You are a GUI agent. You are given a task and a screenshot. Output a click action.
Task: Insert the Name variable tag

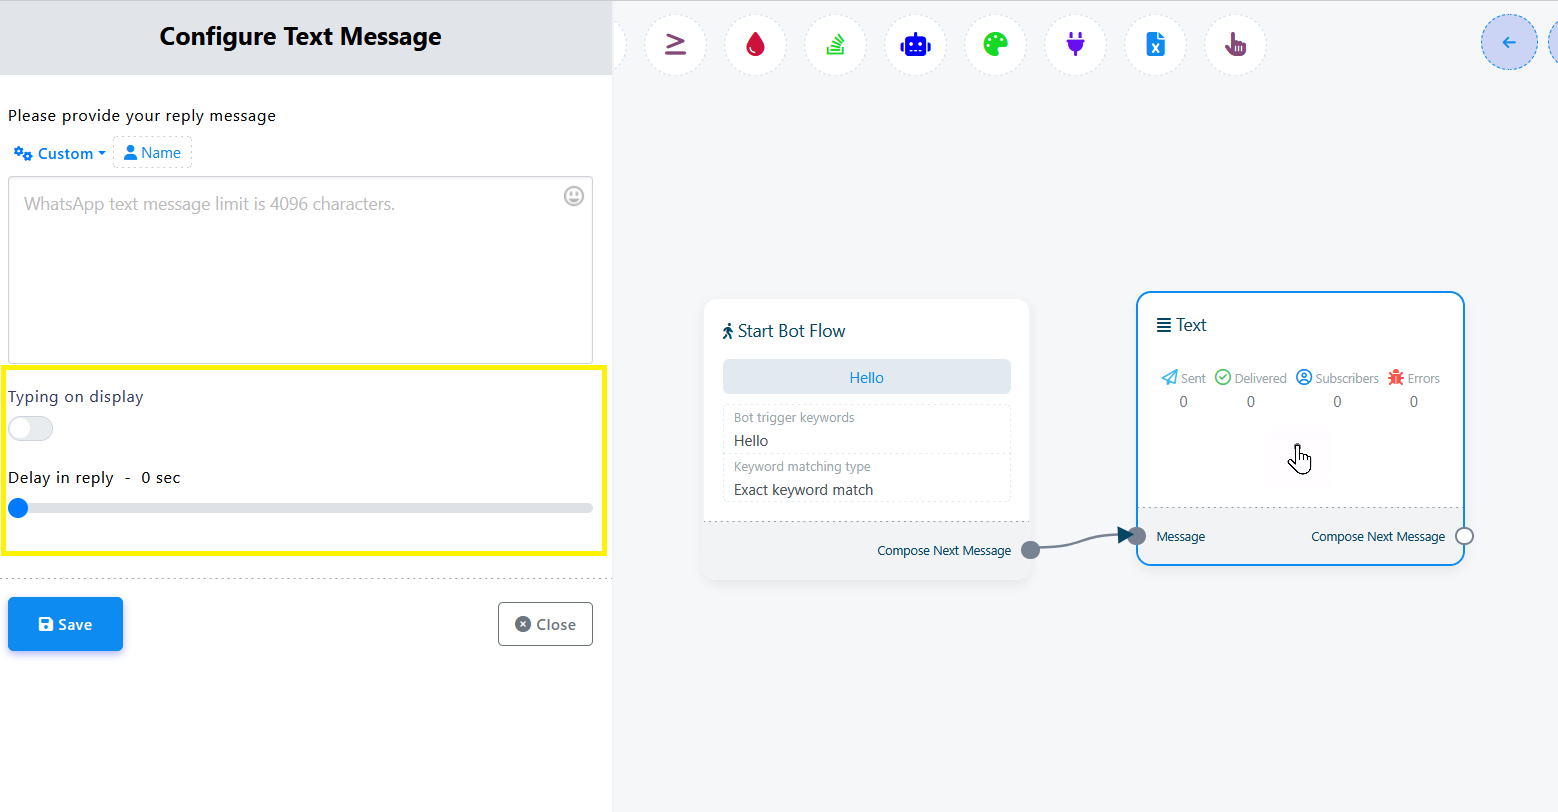[152, 153]
